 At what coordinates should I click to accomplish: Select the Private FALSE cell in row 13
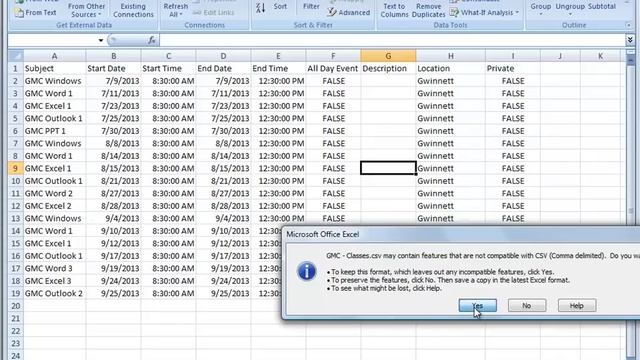click(513, 218)
